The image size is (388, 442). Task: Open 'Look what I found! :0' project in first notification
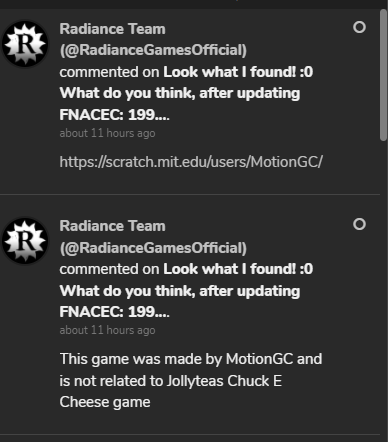(238, 72)
